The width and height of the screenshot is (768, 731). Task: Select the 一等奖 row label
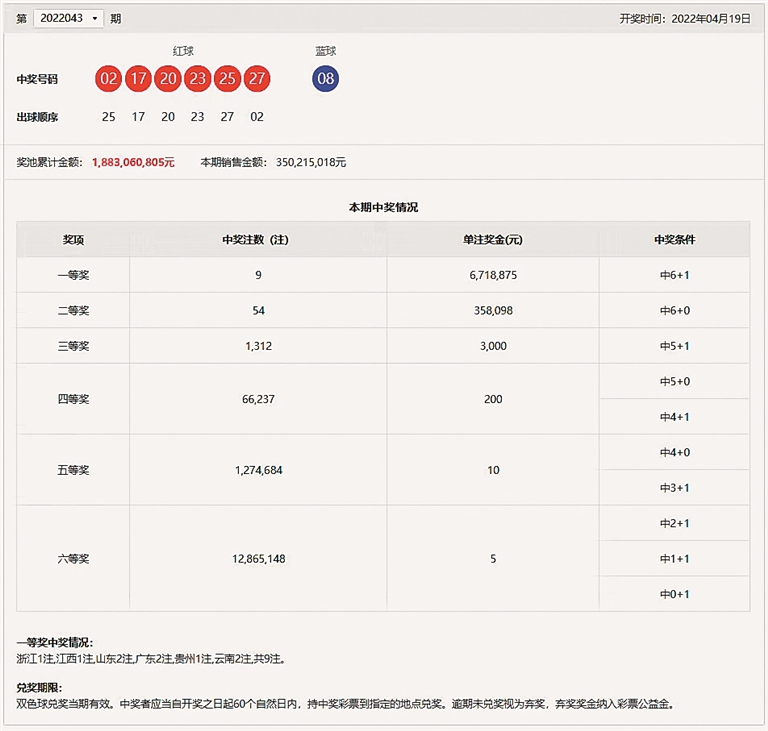coord(73,275)
